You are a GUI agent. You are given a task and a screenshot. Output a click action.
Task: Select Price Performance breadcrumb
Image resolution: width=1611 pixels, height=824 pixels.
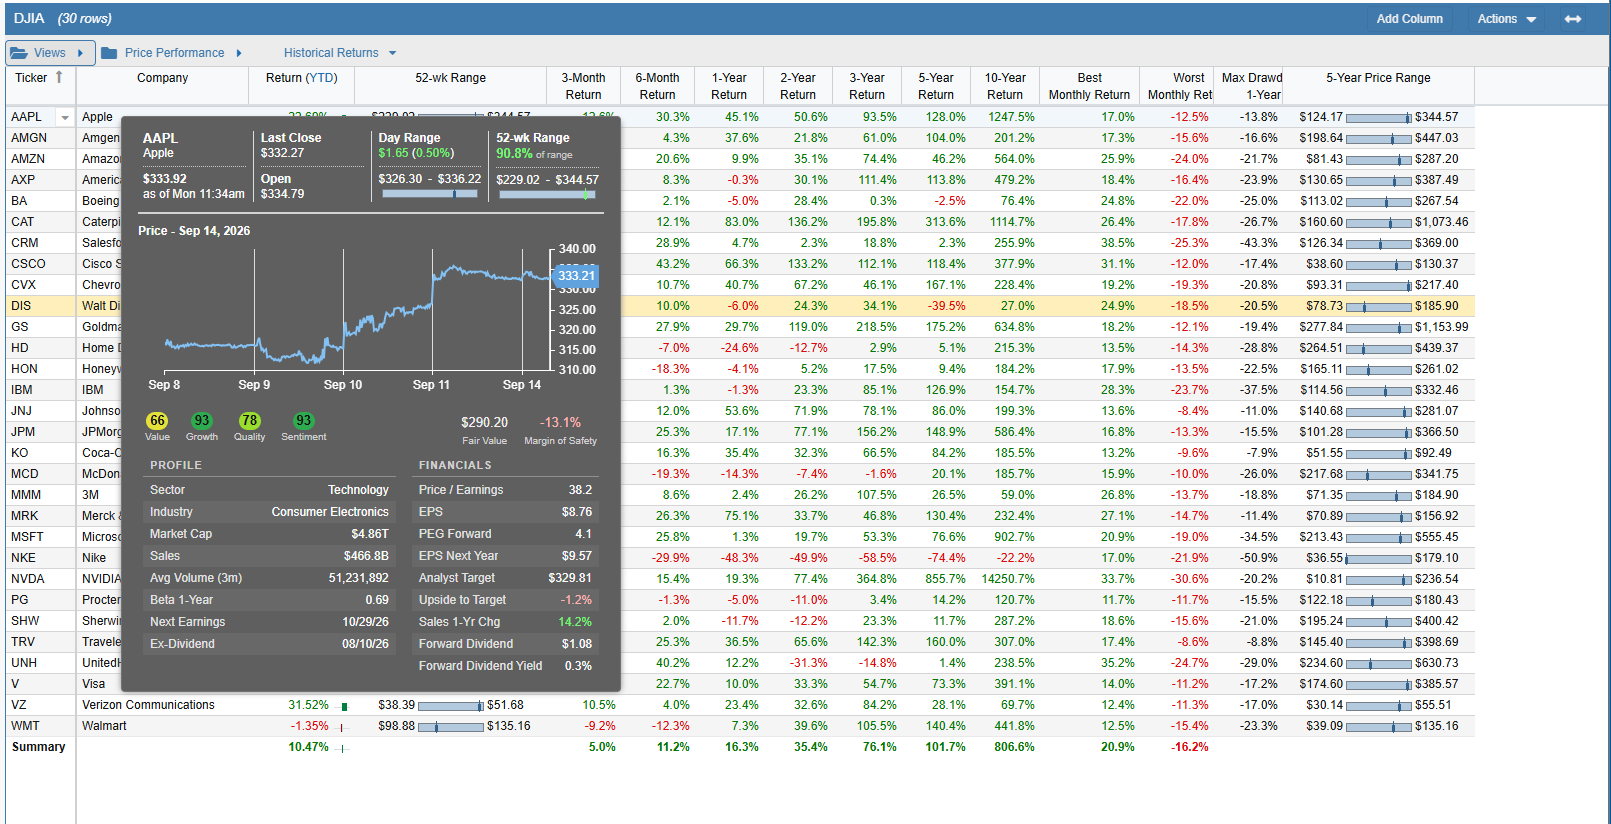pos(174,53)
